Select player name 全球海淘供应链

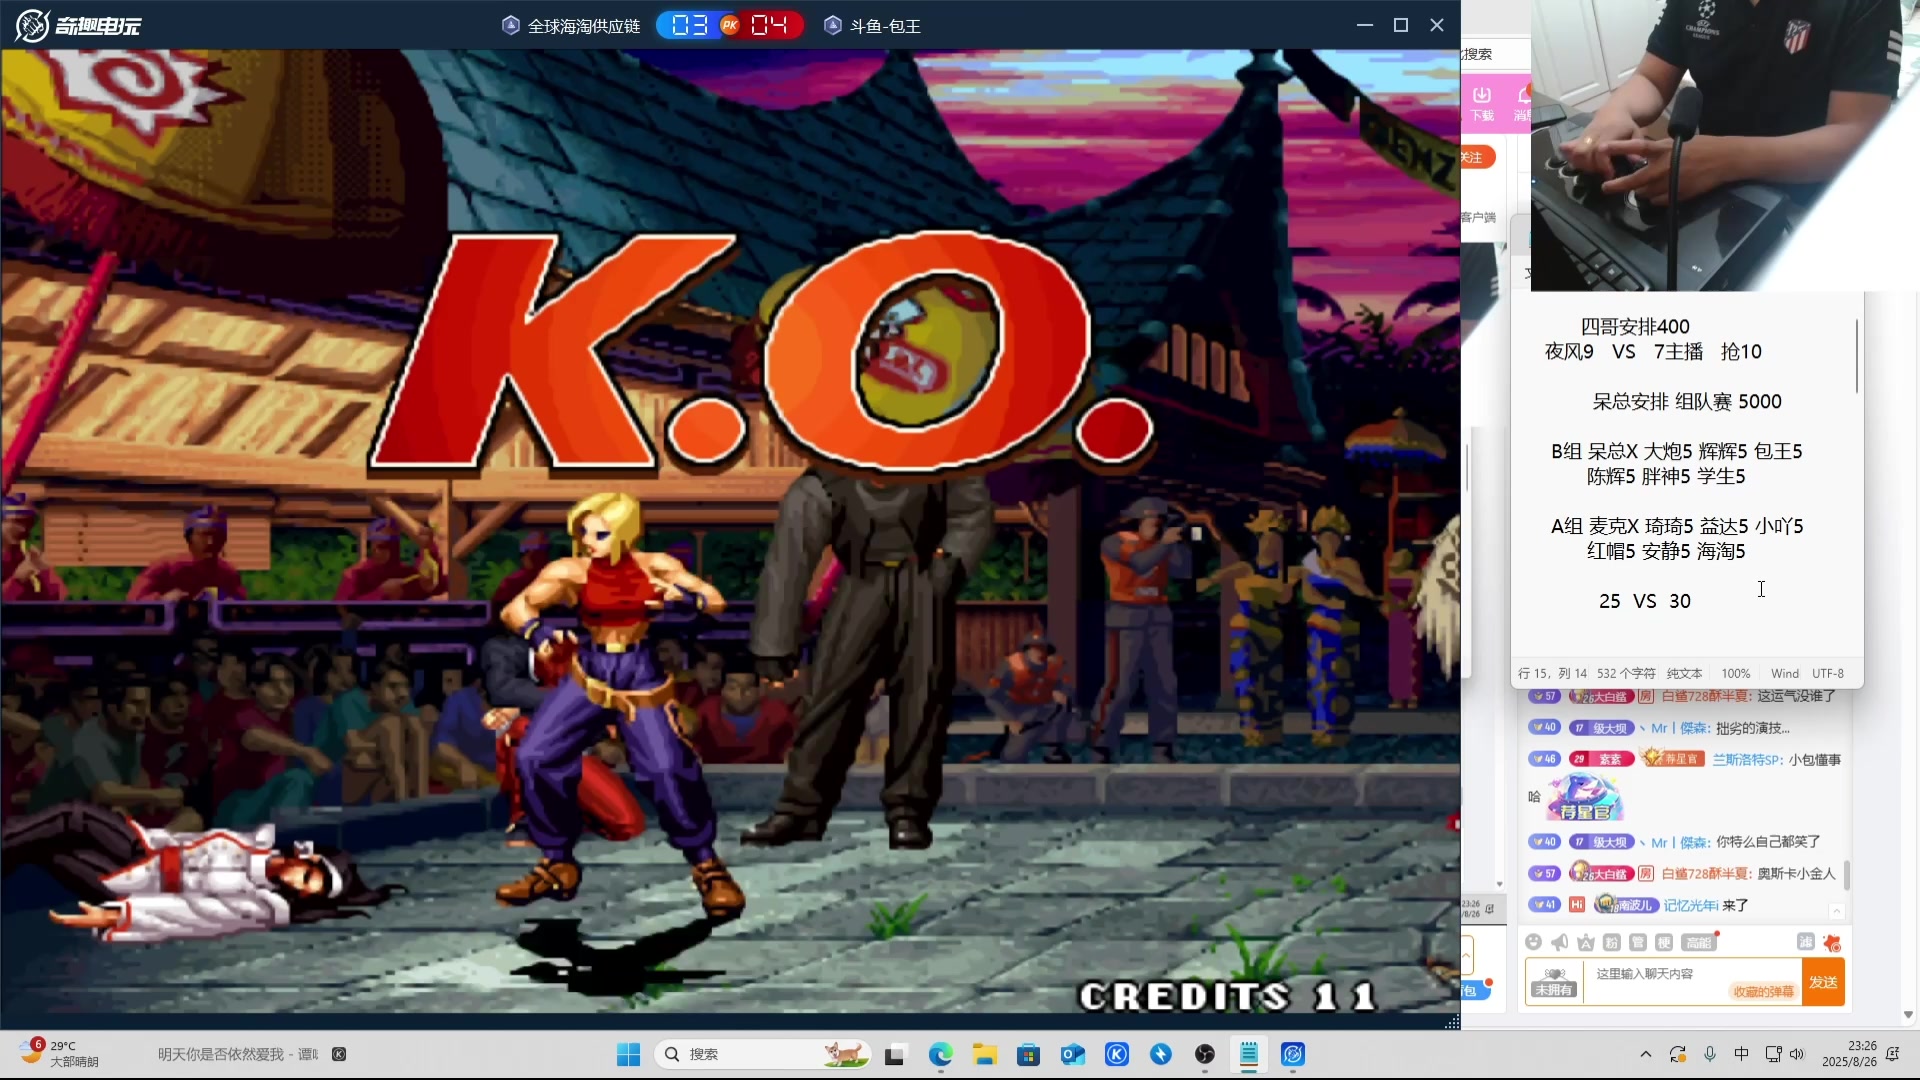pos(583,26)
